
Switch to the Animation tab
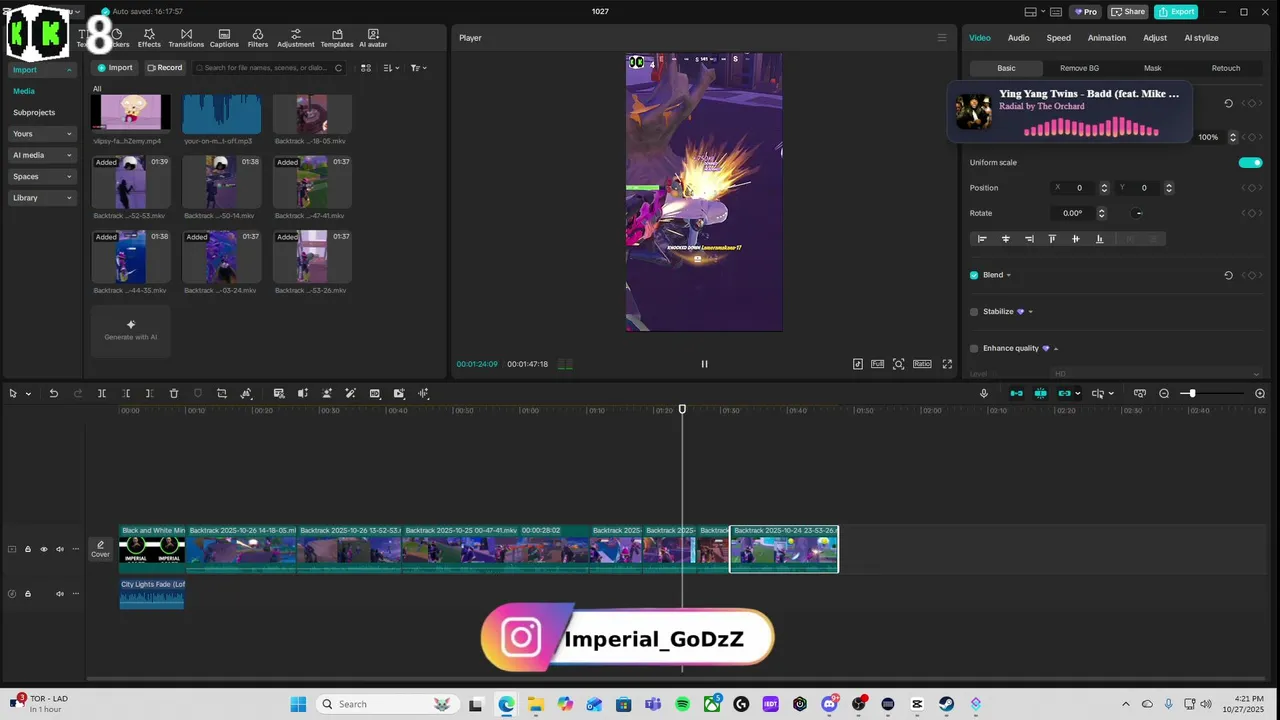tap(1107, 38)
